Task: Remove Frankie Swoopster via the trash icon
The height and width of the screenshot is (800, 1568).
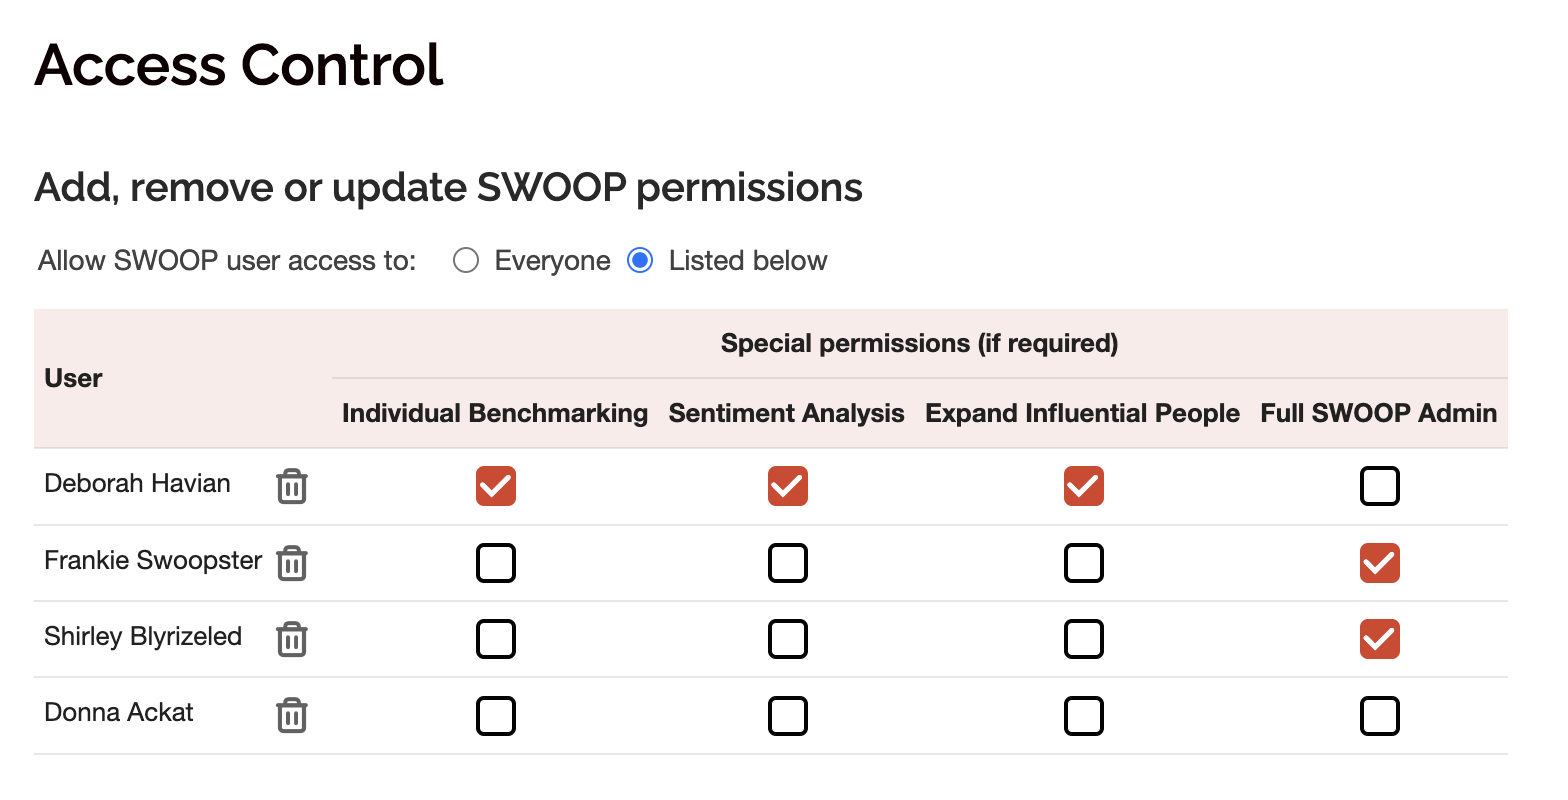Action: 291,563
